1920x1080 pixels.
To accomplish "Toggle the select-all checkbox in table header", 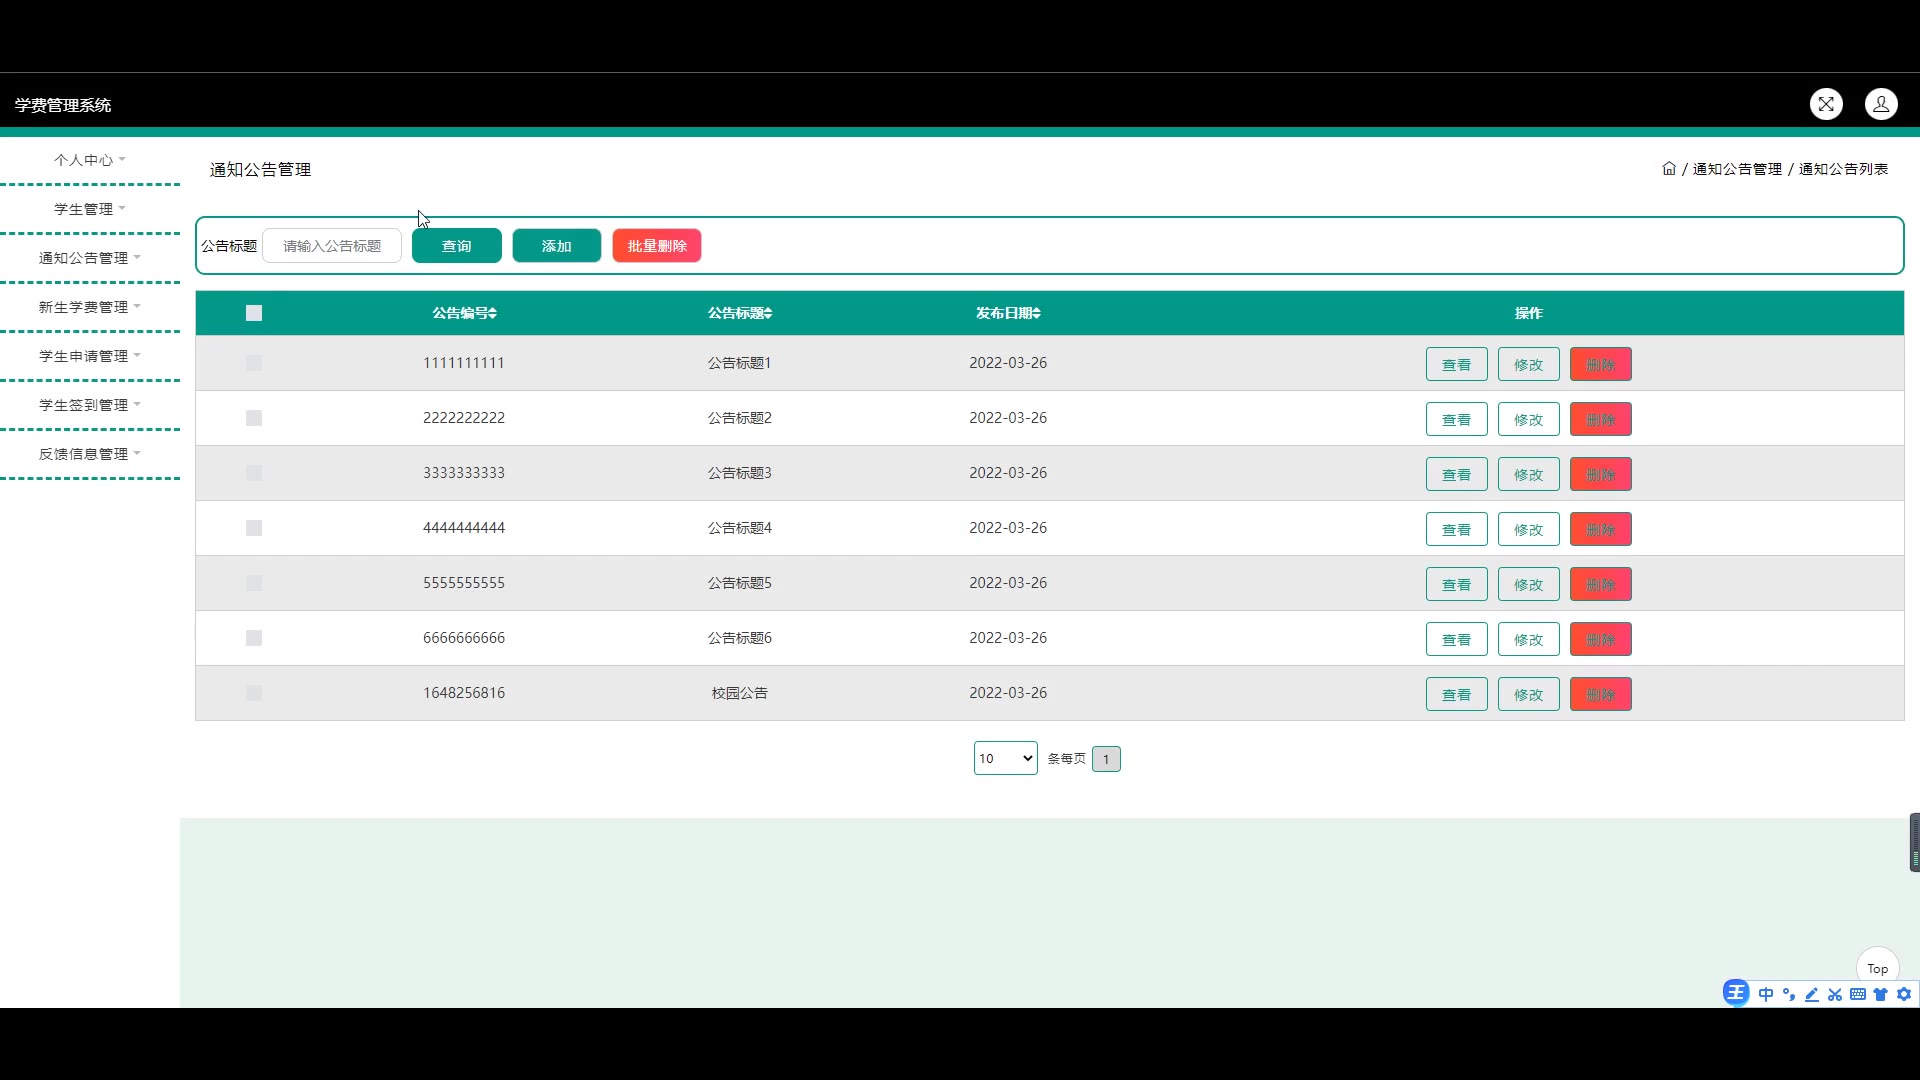I will (x=254, y=313).
